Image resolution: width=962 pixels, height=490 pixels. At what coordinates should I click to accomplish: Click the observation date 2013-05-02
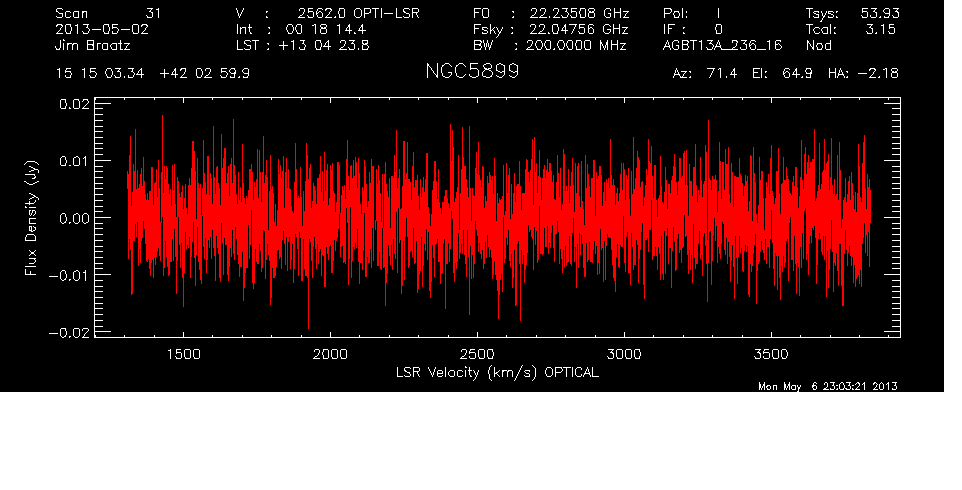click(102, 29)
